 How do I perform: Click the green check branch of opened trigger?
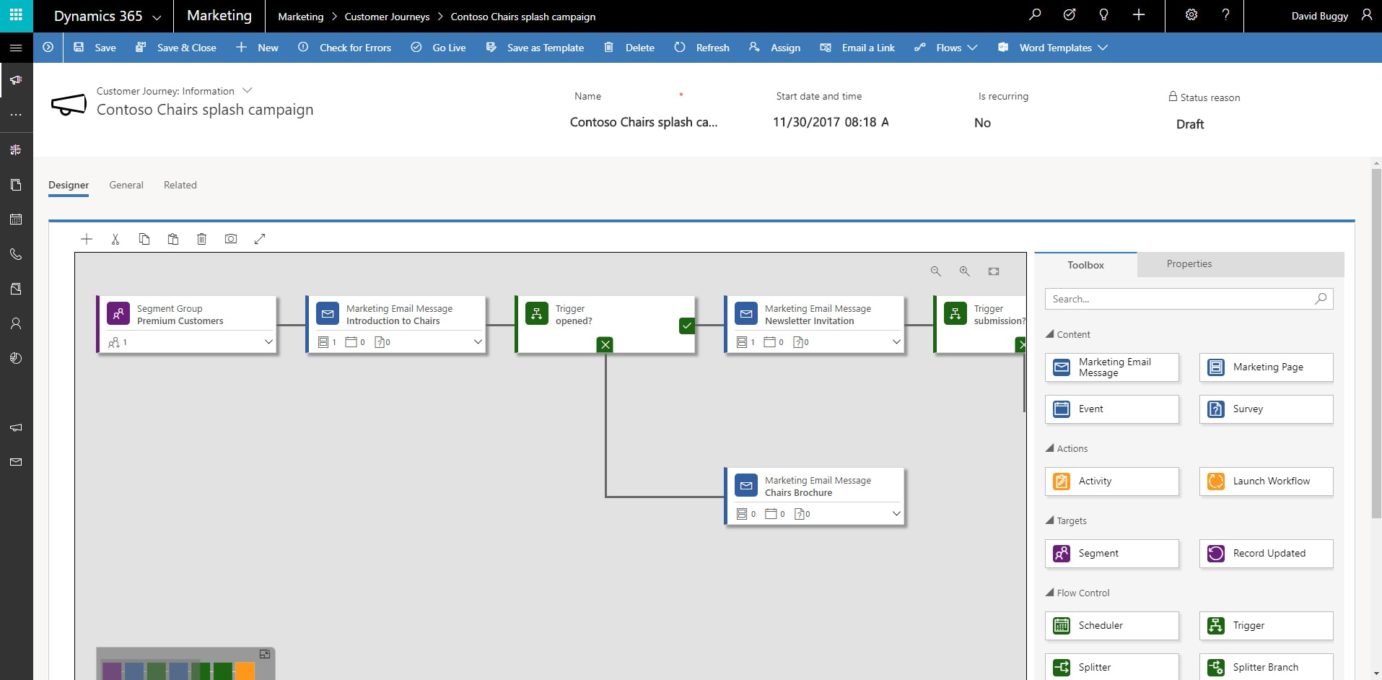point(687,325)
